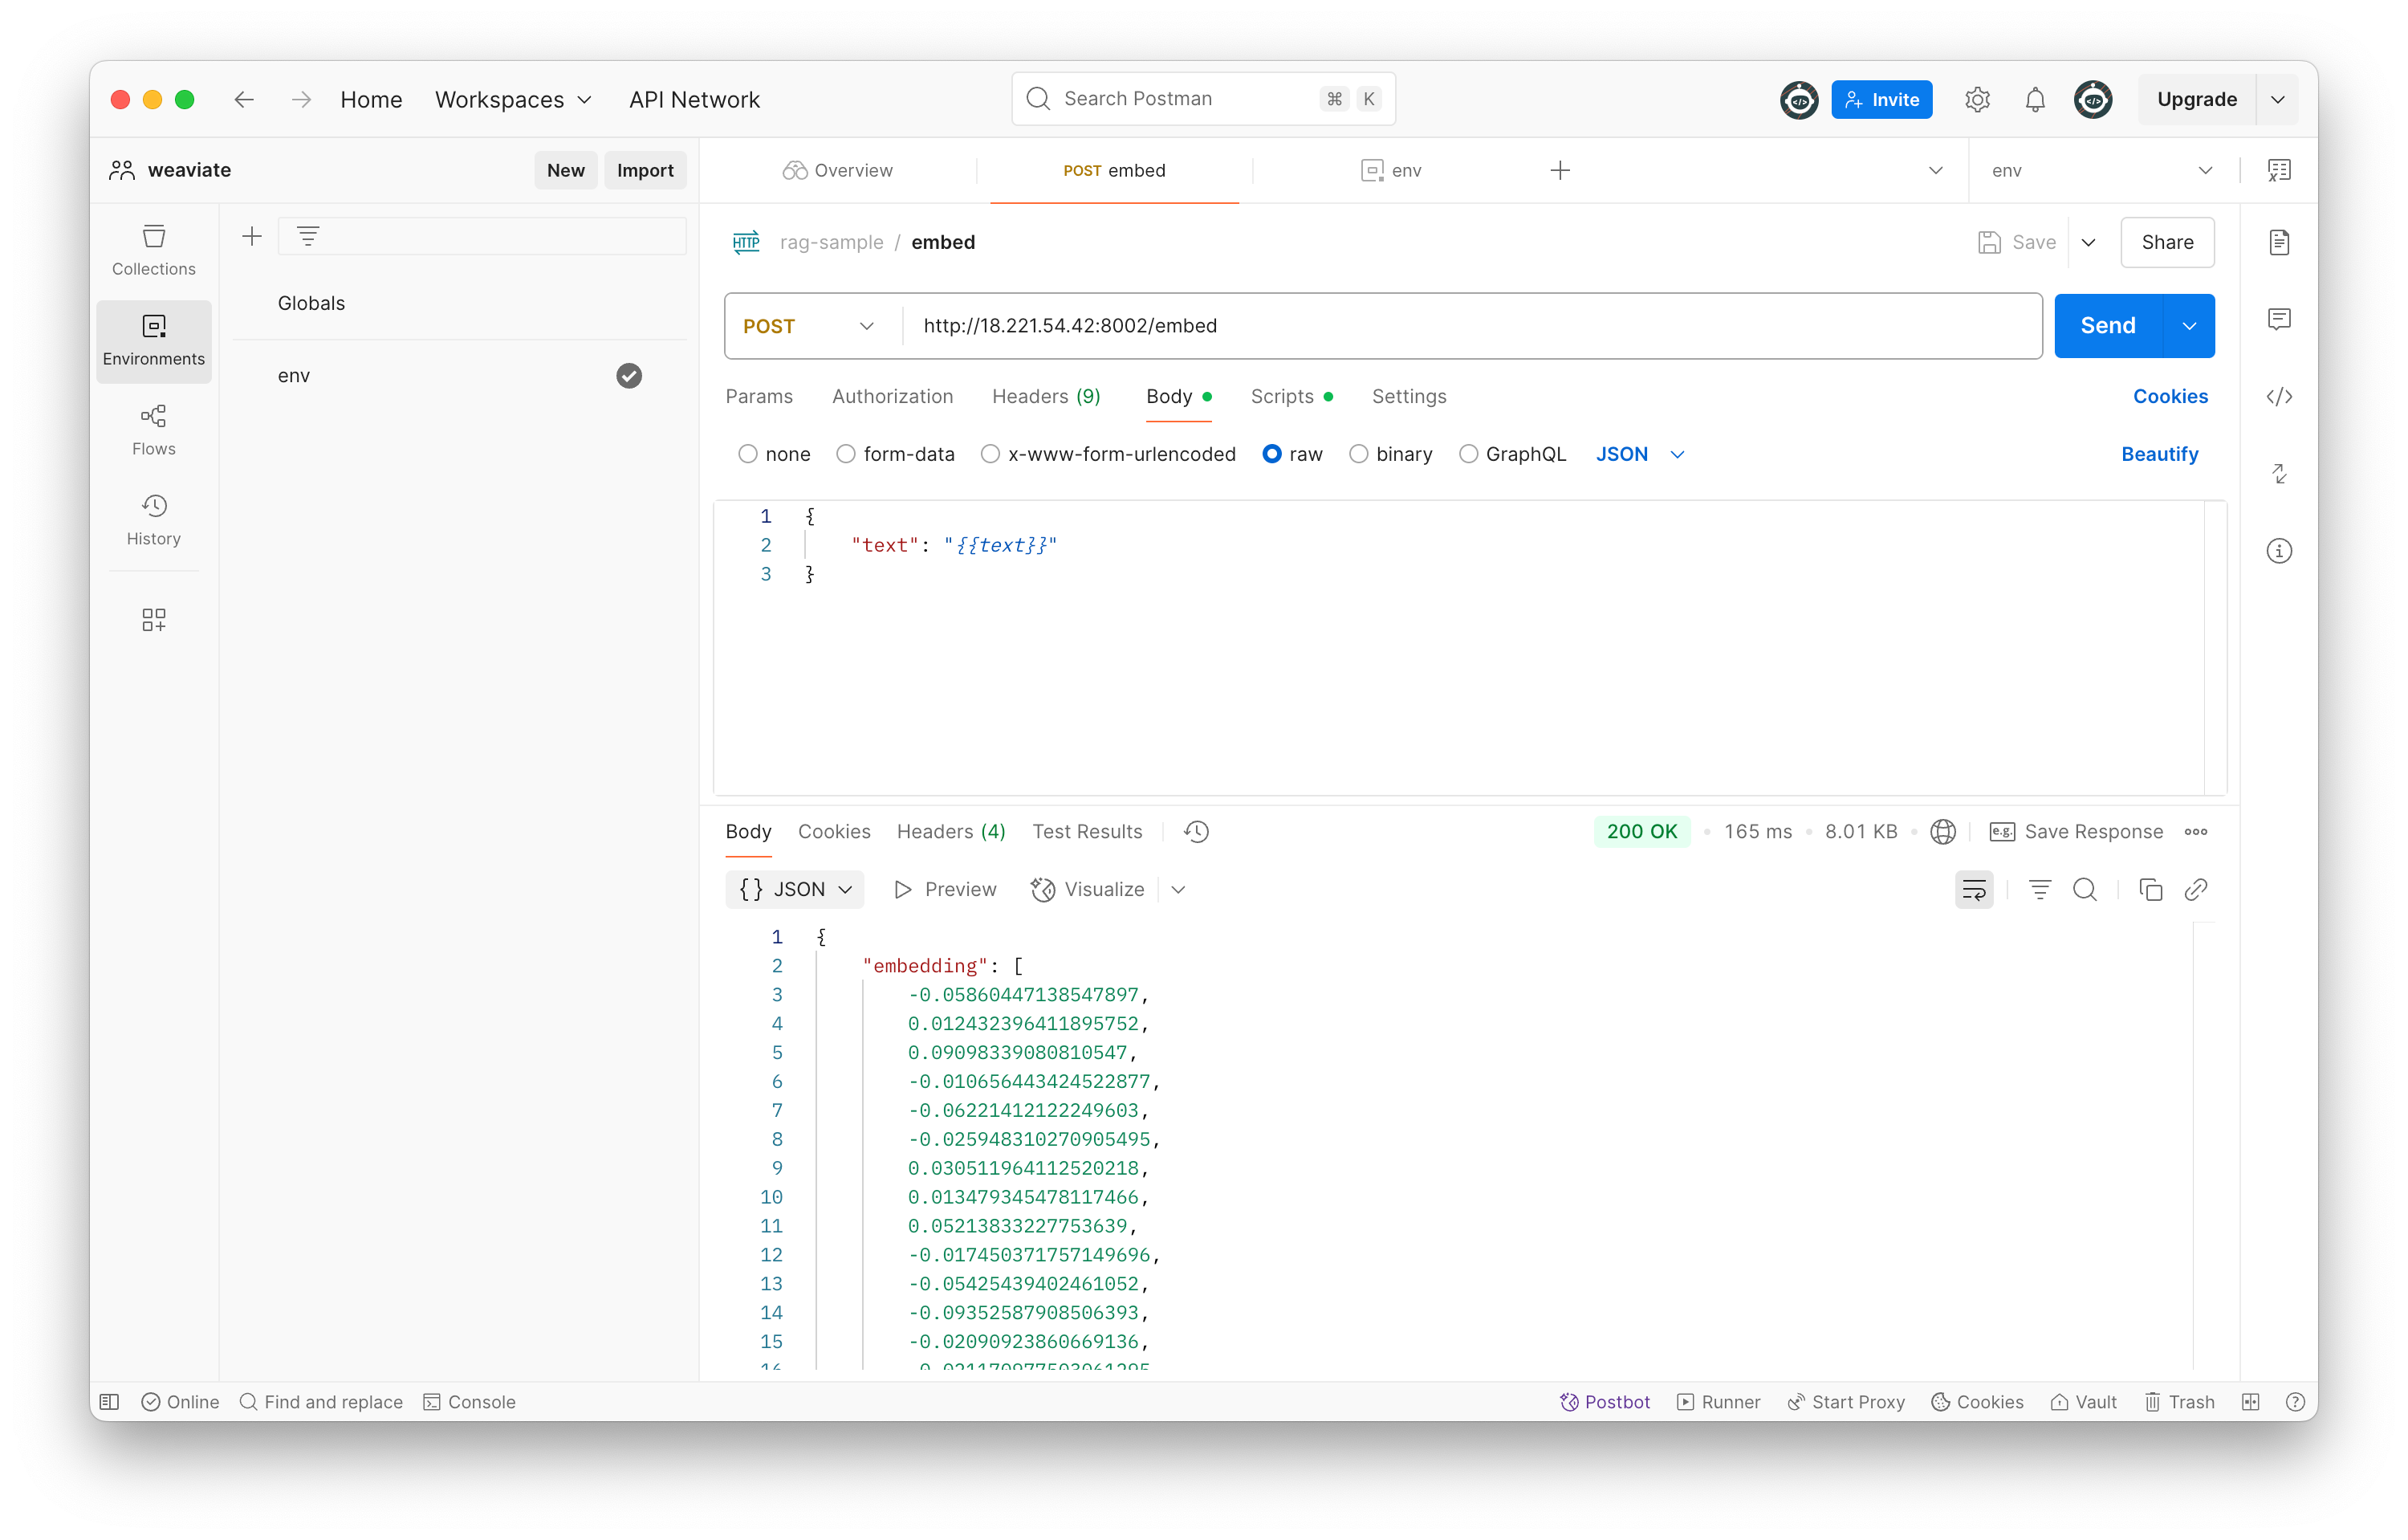Click the request URL field
Screen dimensions: 2408x1540
pyautogui.click(x=1472, y=326)
